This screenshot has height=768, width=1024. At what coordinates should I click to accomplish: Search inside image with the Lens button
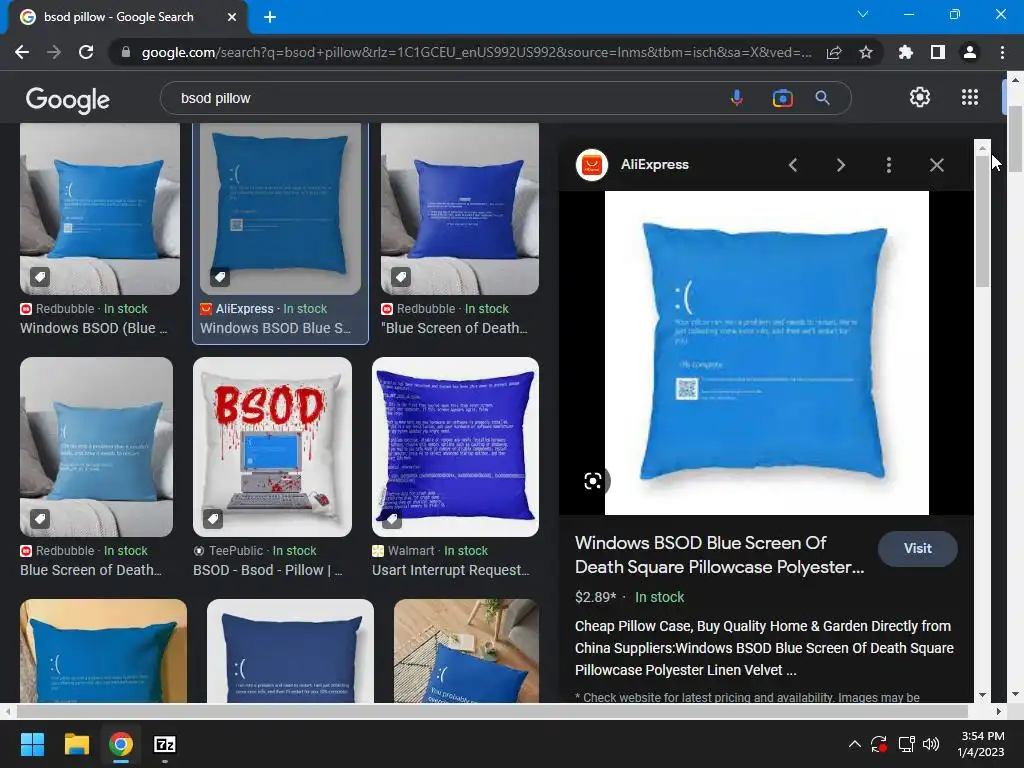coord(593,481)
